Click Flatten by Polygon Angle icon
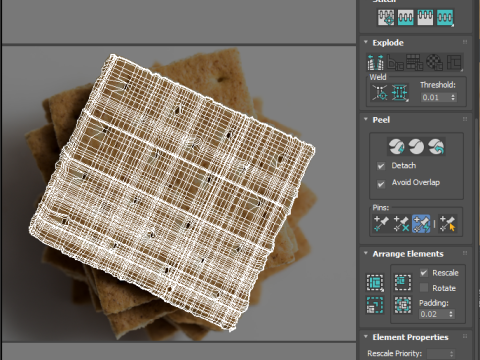Image resolution: width=480 pixels, height=360 pixels. [395, 62]
